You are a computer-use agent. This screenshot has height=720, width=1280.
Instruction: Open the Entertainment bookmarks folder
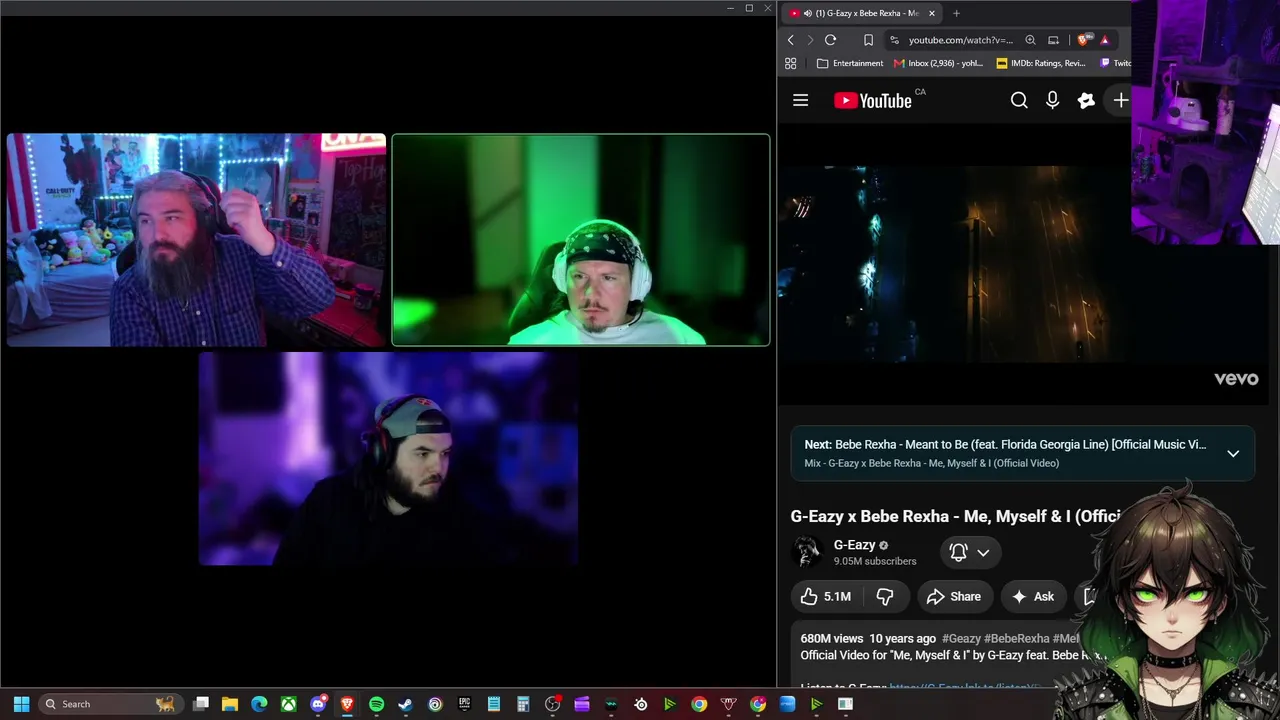point(850,63)
